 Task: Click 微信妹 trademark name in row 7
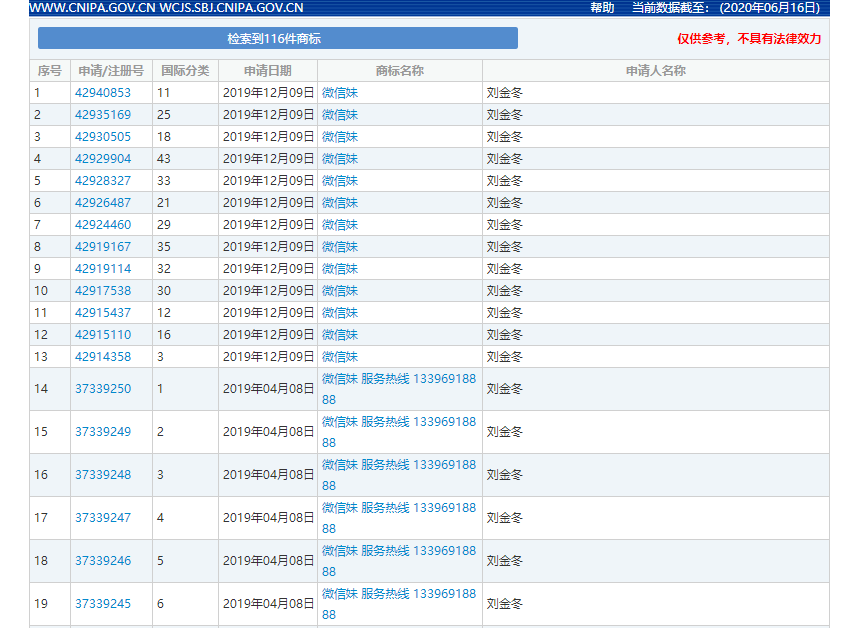[340, 225]
